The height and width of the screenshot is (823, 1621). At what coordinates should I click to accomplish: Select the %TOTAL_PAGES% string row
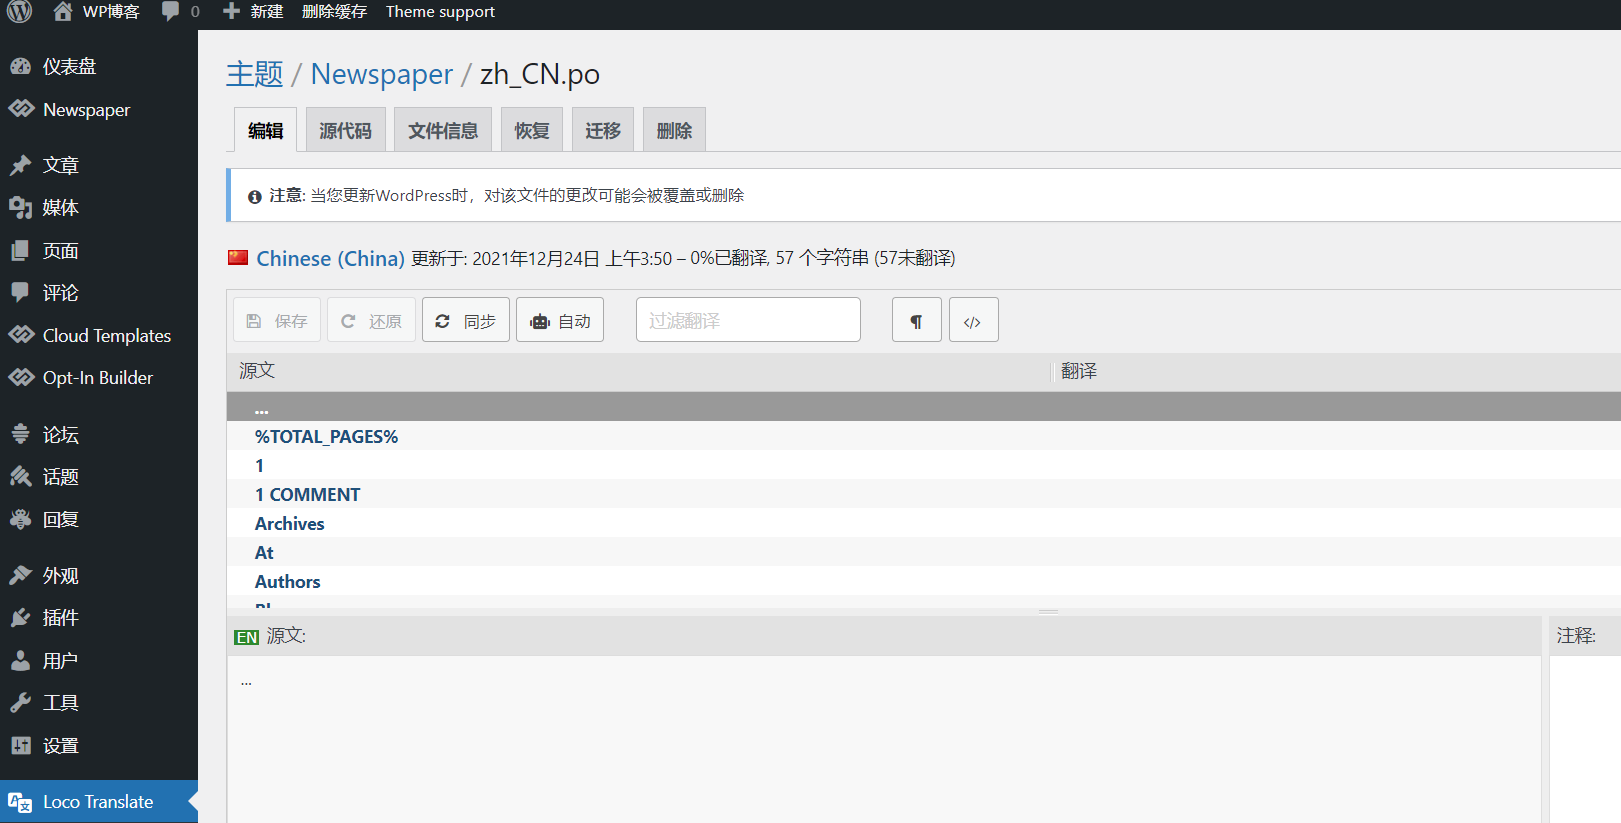pyautogui.click(x=924, y=436)
